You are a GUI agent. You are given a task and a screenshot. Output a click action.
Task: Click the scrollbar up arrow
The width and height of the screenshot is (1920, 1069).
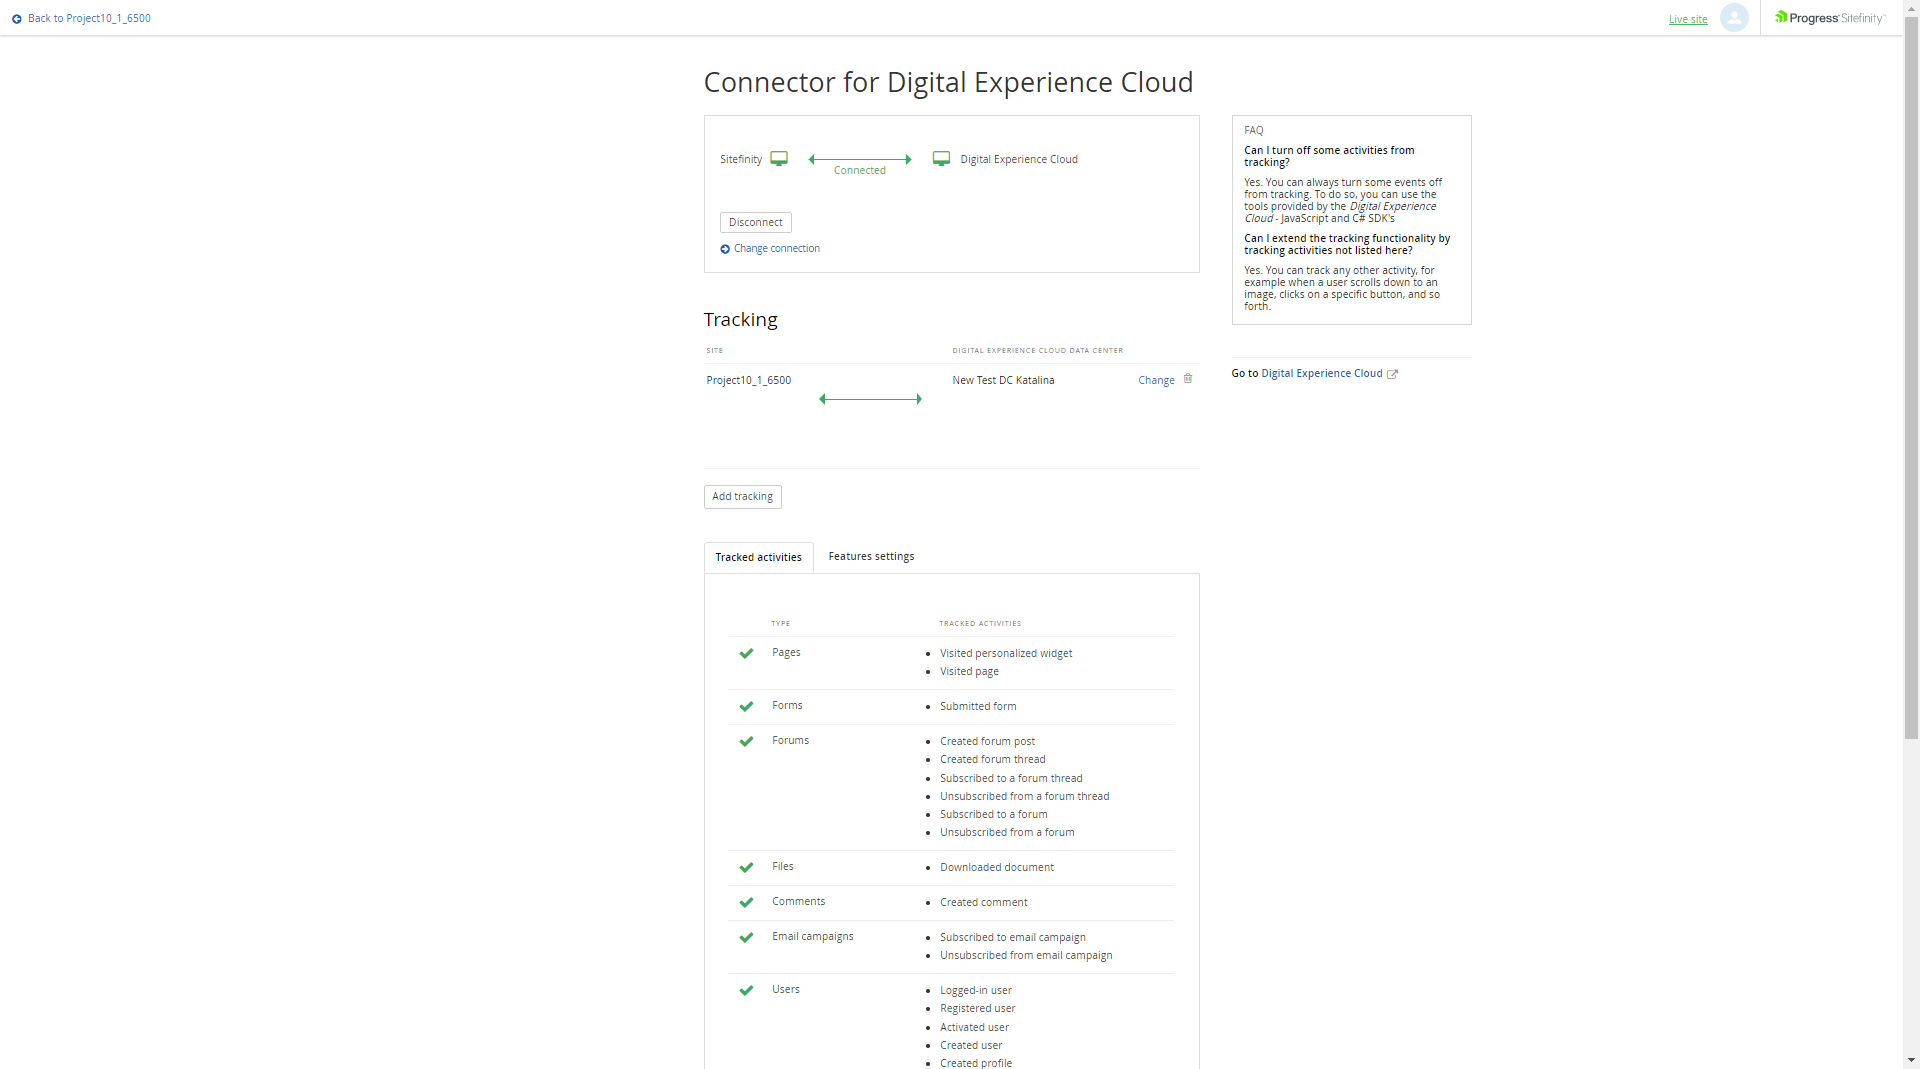1911,8
